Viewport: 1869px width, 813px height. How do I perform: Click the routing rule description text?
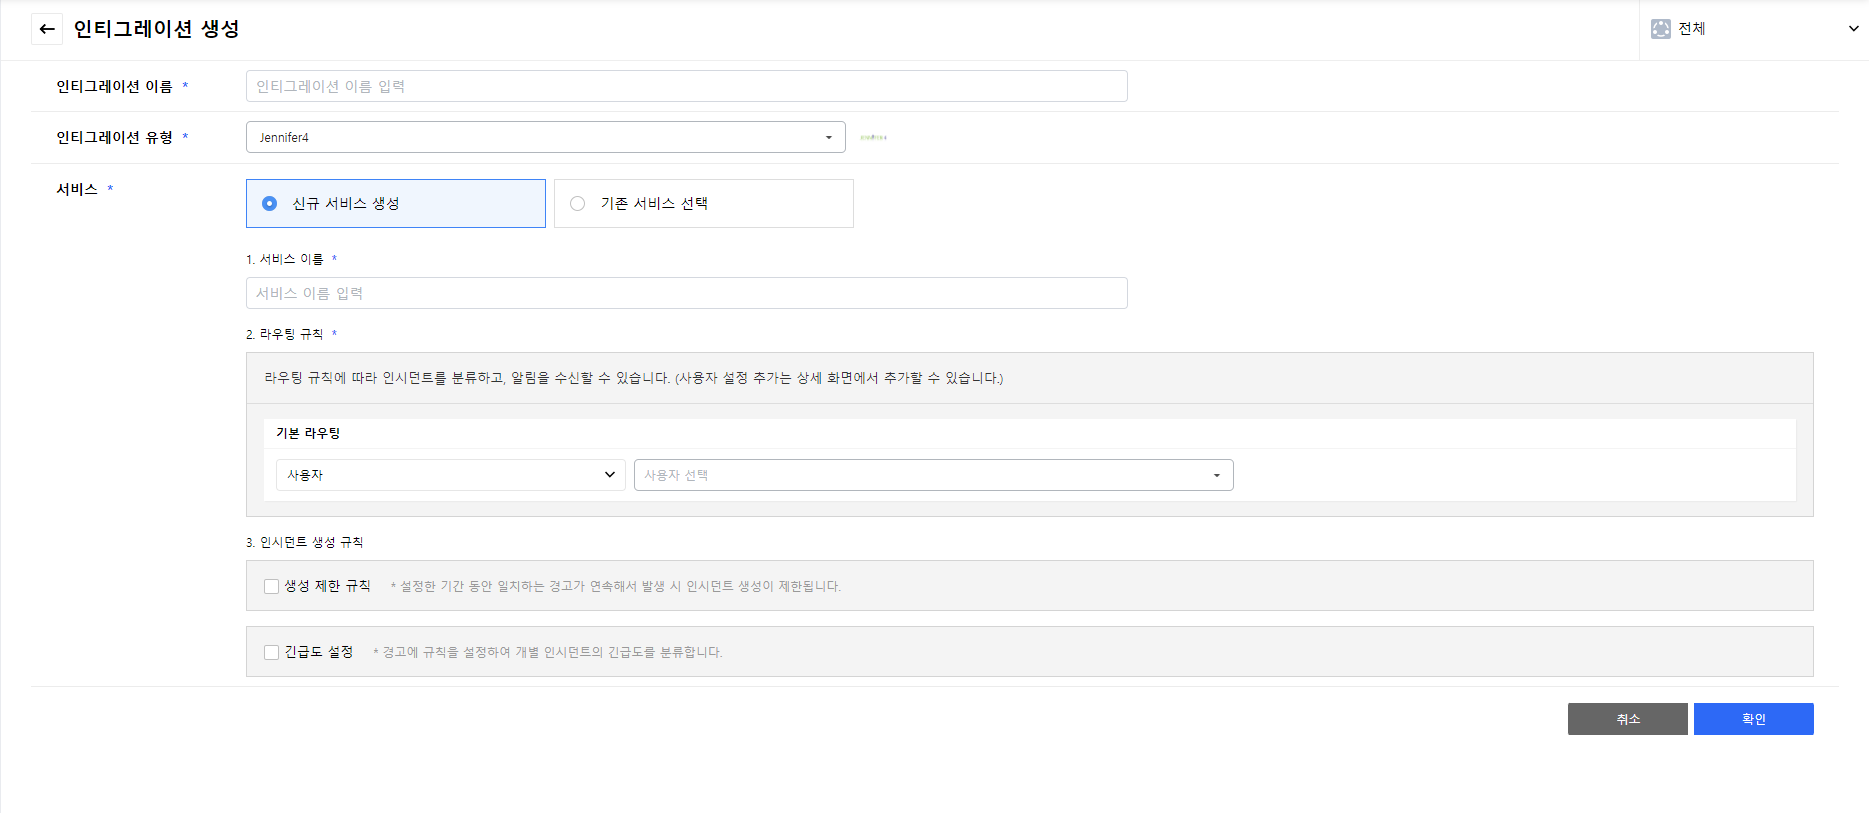[x=633, y=378]
